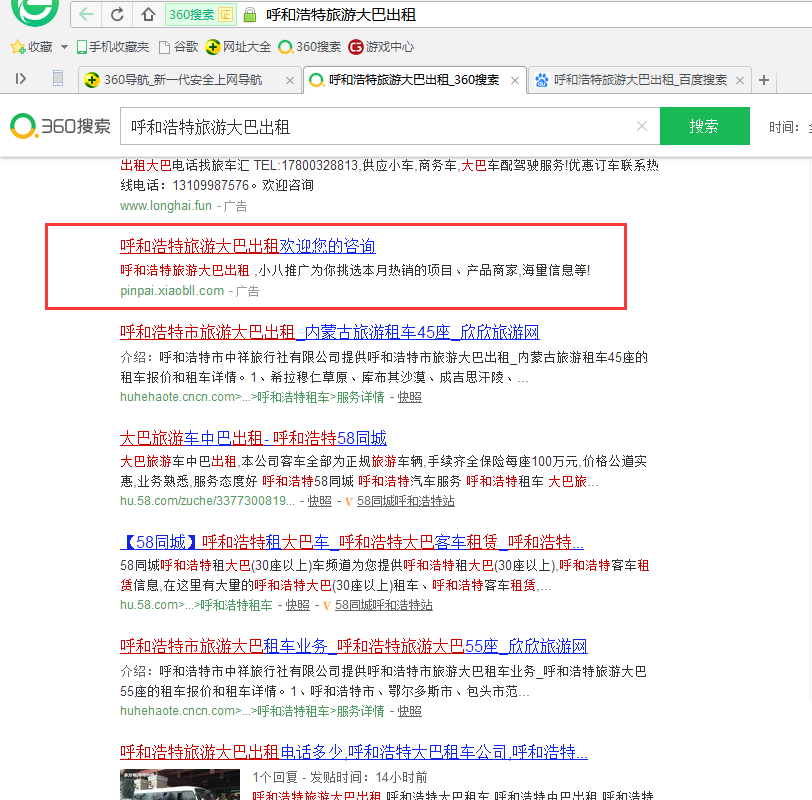The width and height of the screenshot is (812, 800).
Task: Toggle the sidebar panel icon left of tabs
Action: click(21, 79)
